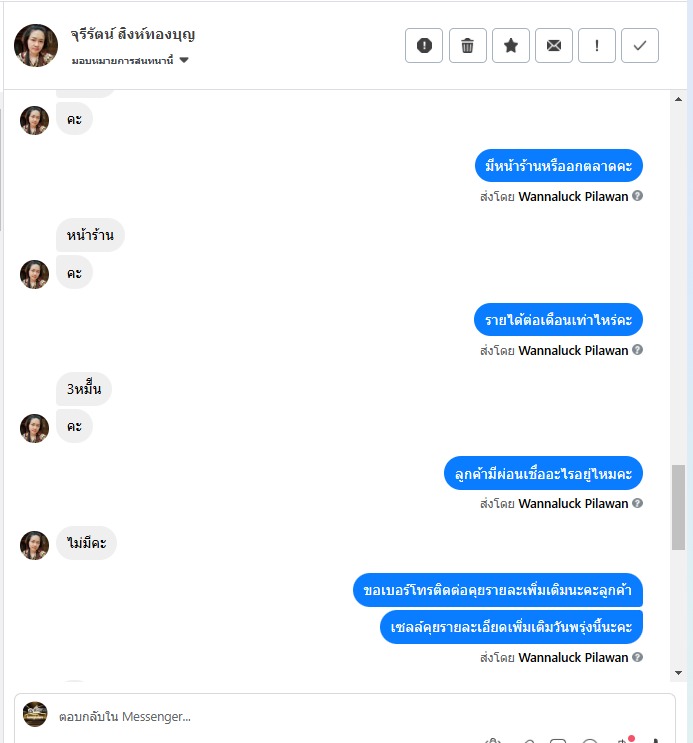The image size is (693, 743).
Task: Open customer profile from header avatar
Action: (36, 45)
